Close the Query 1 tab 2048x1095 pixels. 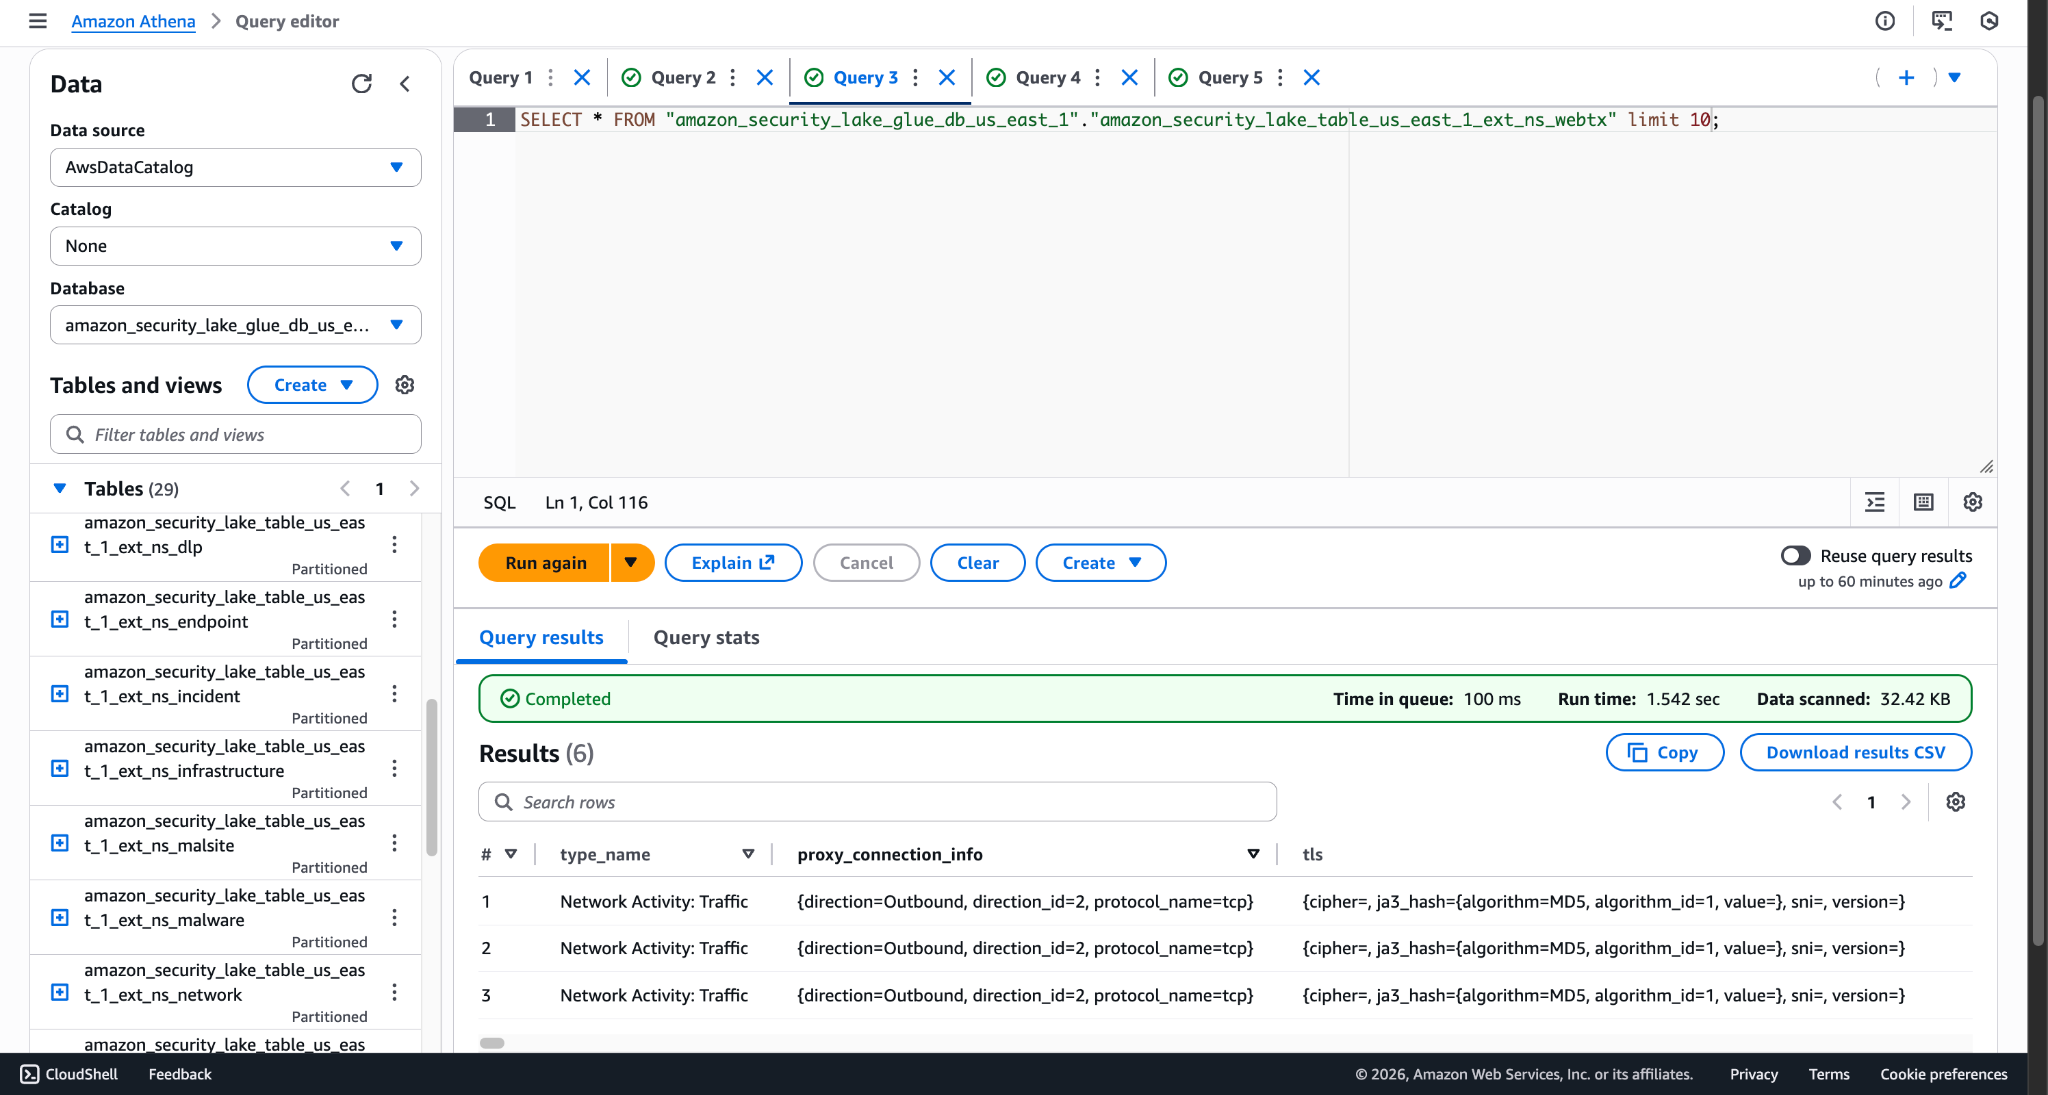[x=582, y=77]
